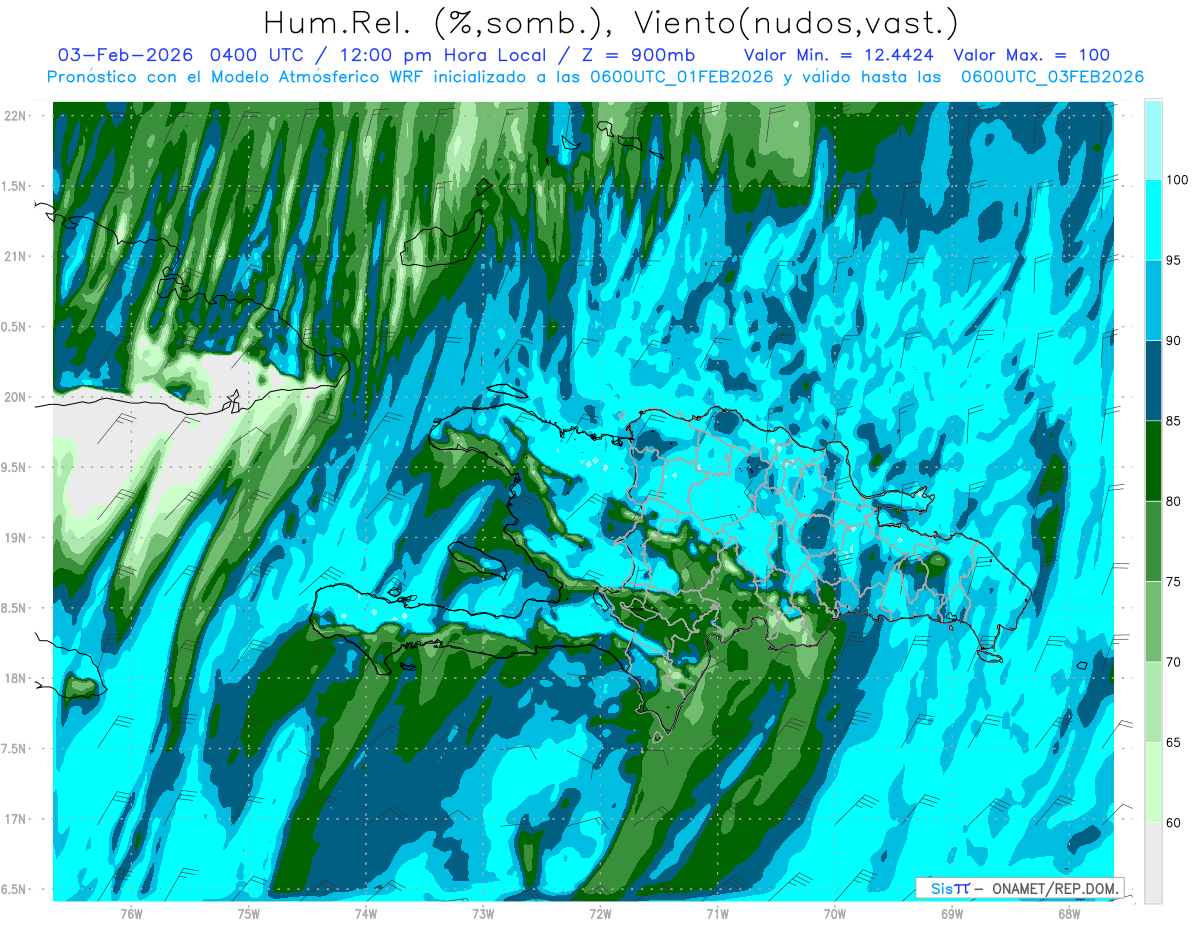
Task: Select the medium green 75–80 color bar segment
Action: [1152, 541]
